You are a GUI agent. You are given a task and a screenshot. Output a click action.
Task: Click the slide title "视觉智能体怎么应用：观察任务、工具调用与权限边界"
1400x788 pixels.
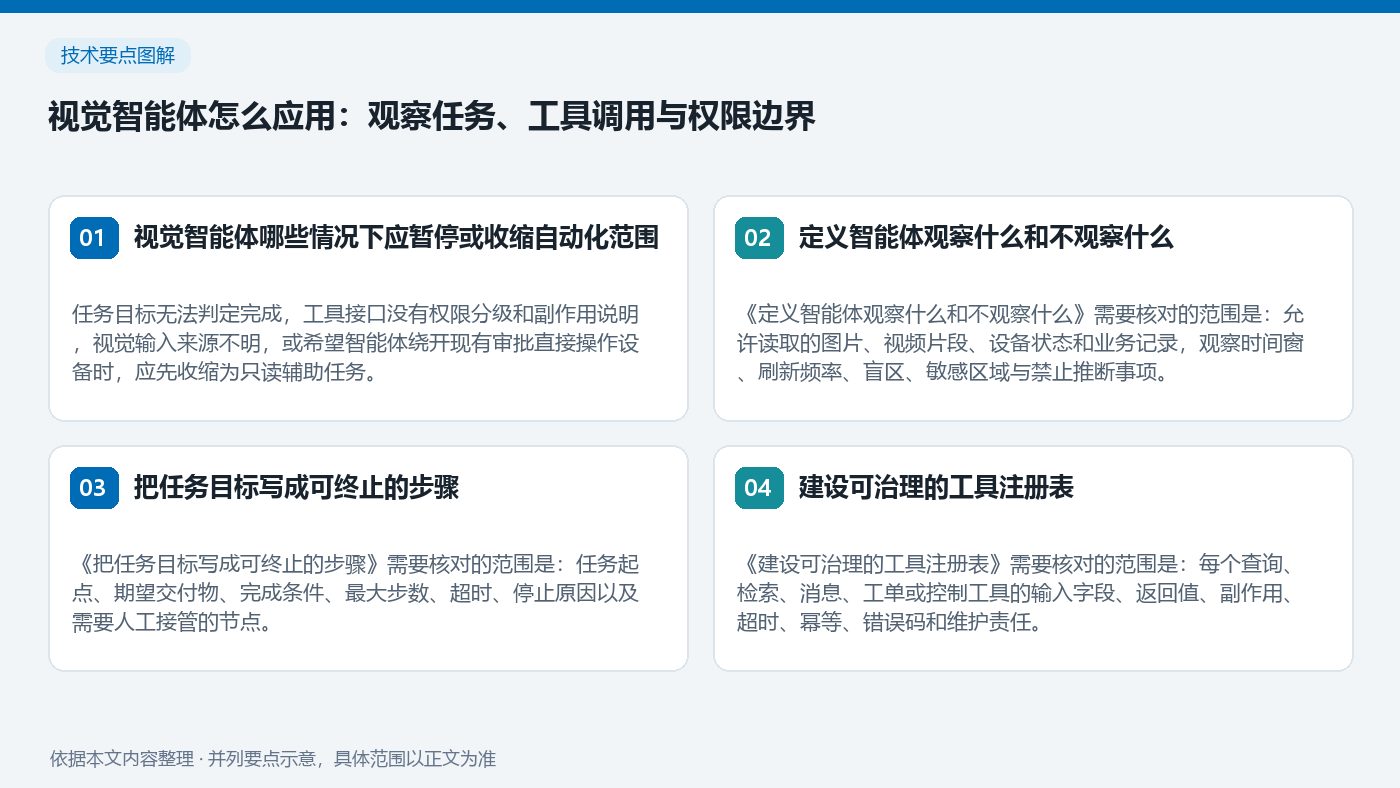[432, 117]
